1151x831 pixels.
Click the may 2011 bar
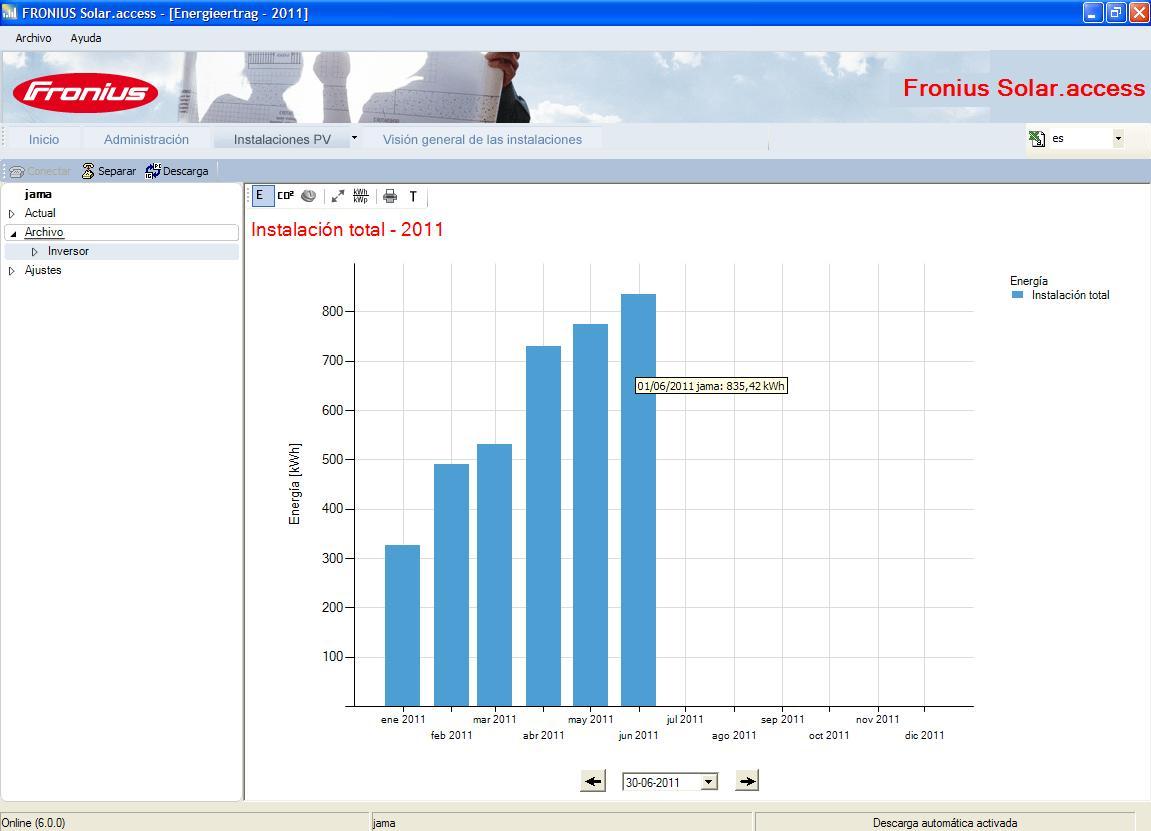coord(590,515)
